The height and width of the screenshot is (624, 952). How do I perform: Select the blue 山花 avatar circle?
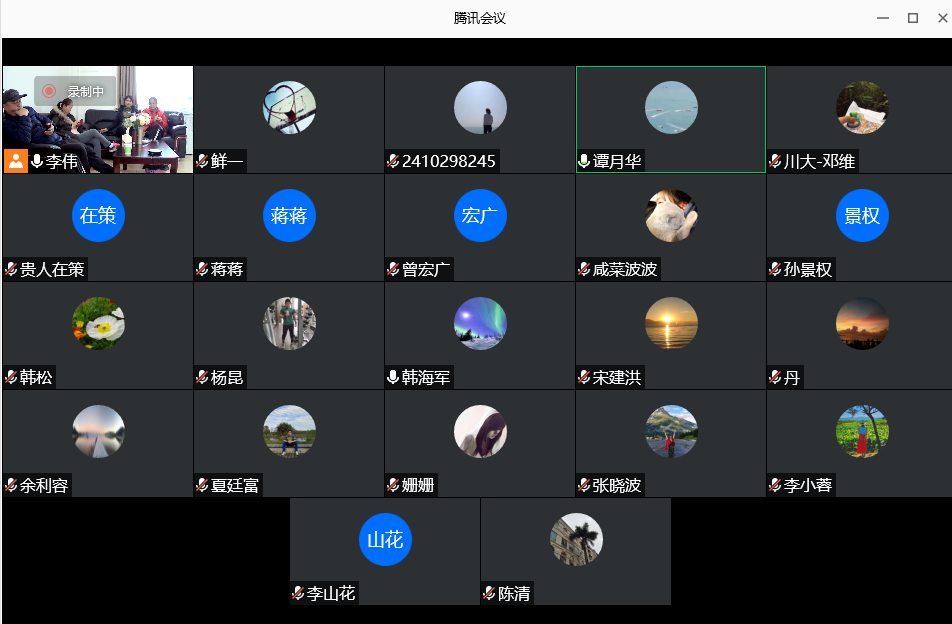coord(385,540)
